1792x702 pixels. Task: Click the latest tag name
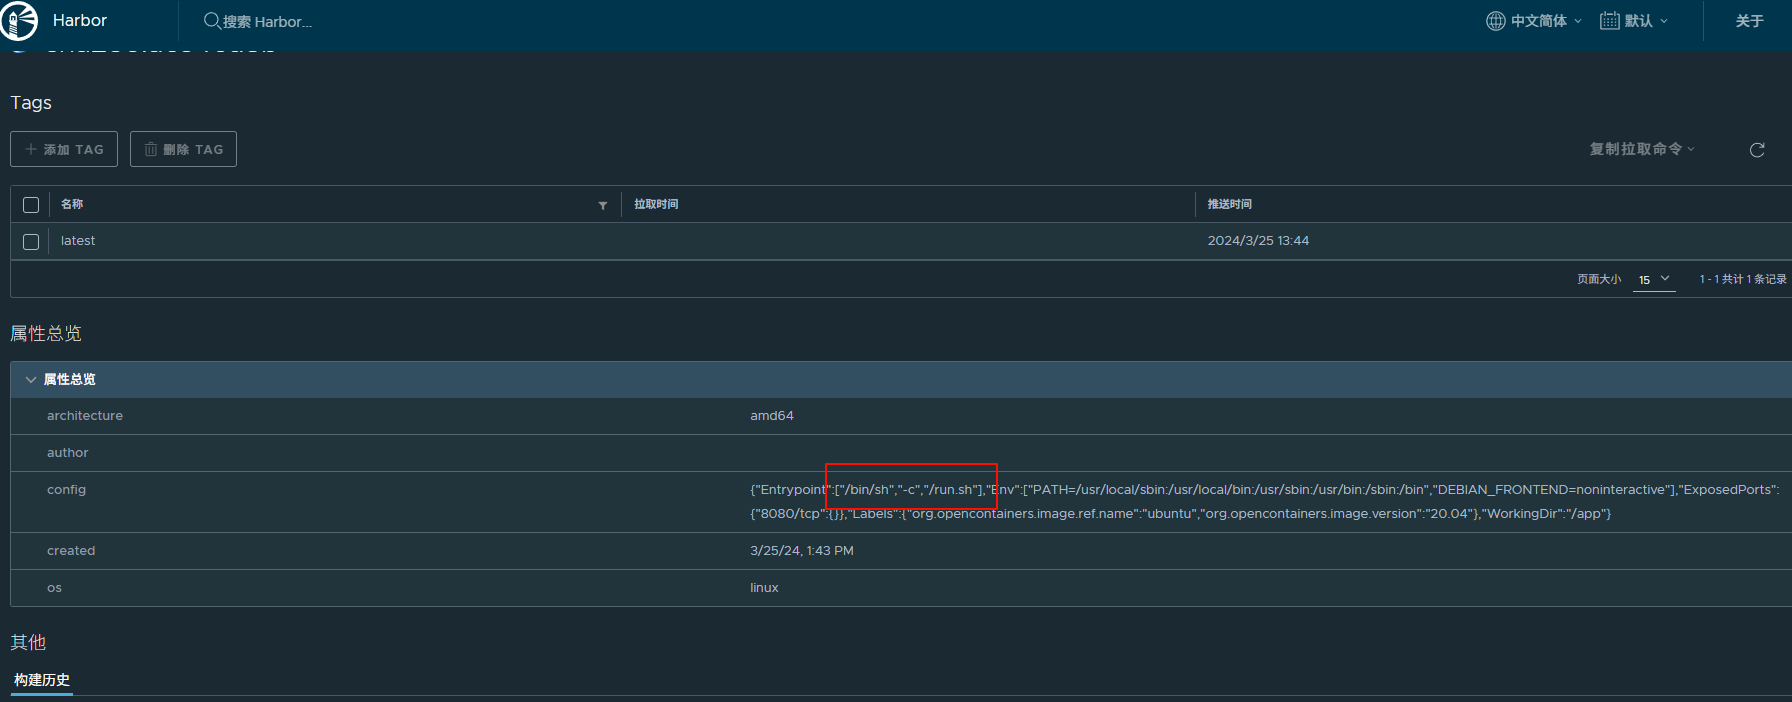pos(78,241)
